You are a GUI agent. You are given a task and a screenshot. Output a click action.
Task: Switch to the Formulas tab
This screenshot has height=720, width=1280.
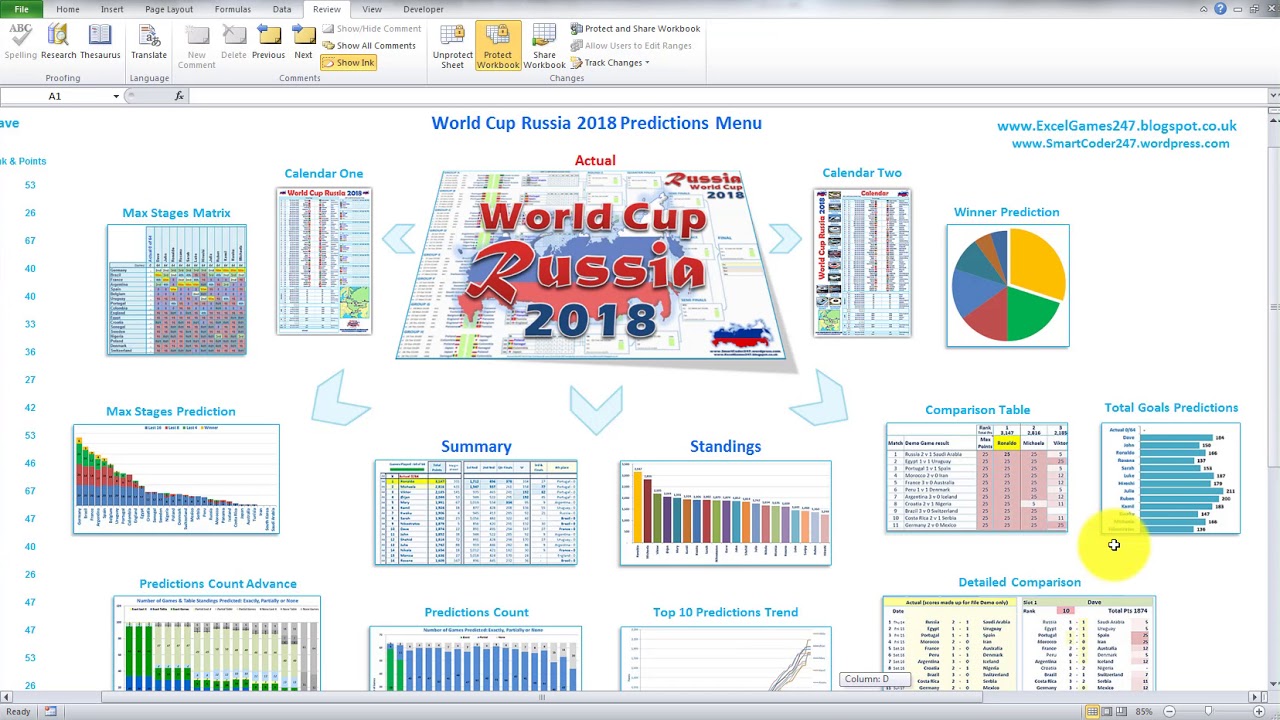click(x=233, y=9)
